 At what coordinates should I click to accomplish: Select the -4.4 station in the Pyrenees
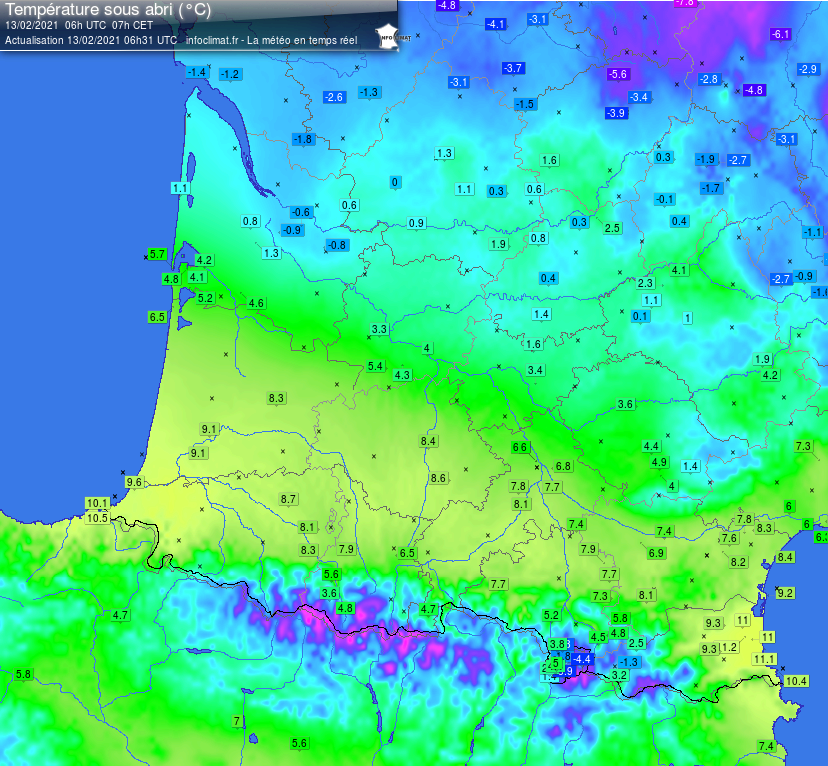[582, 659]
